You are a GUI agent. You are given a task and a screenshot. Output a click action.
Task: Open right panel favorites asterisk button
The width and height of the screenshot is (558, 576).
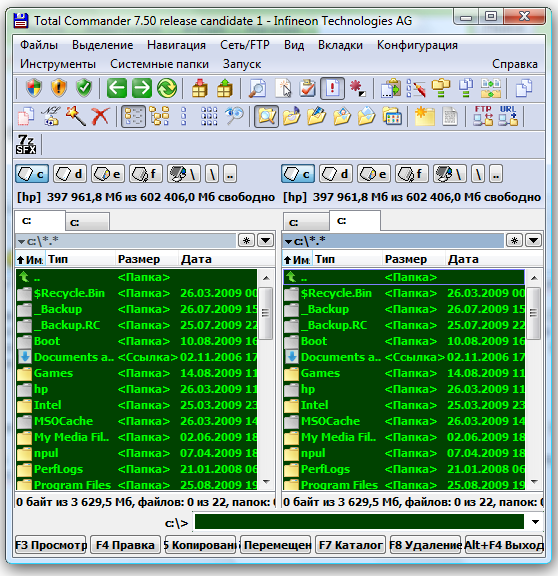[x=514, y=241]
